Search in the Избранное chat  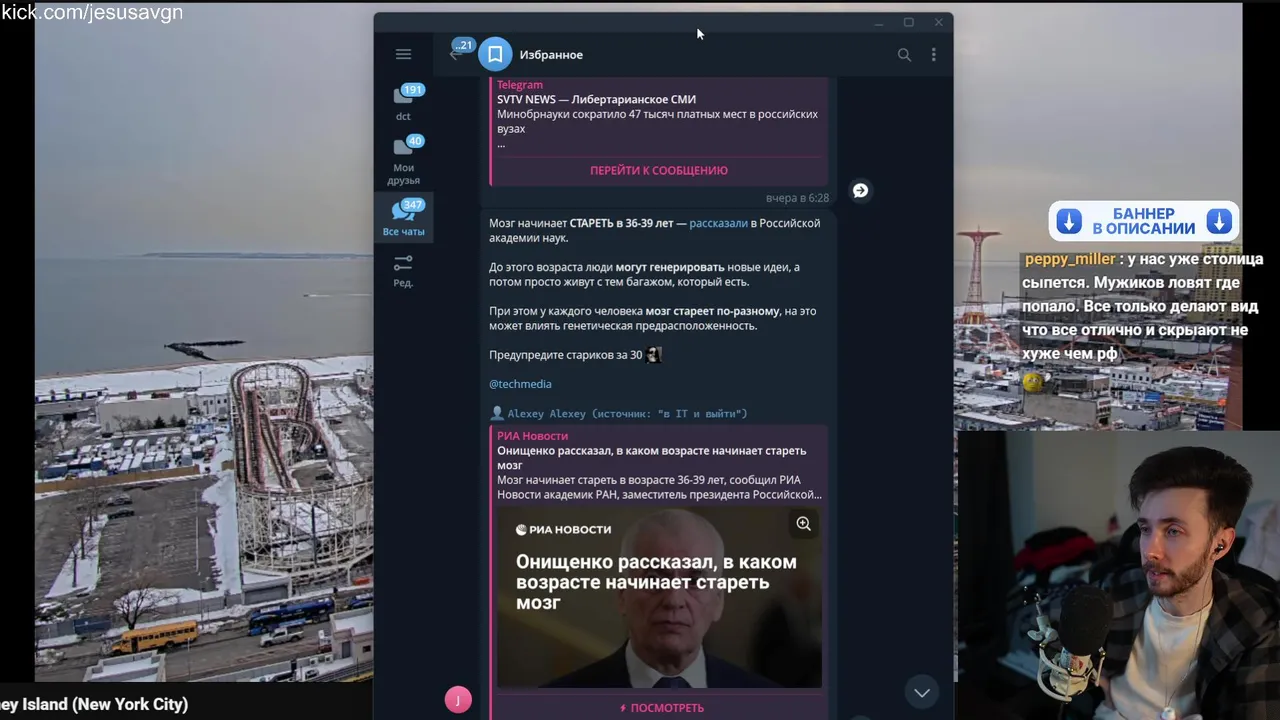click(904, 55)
